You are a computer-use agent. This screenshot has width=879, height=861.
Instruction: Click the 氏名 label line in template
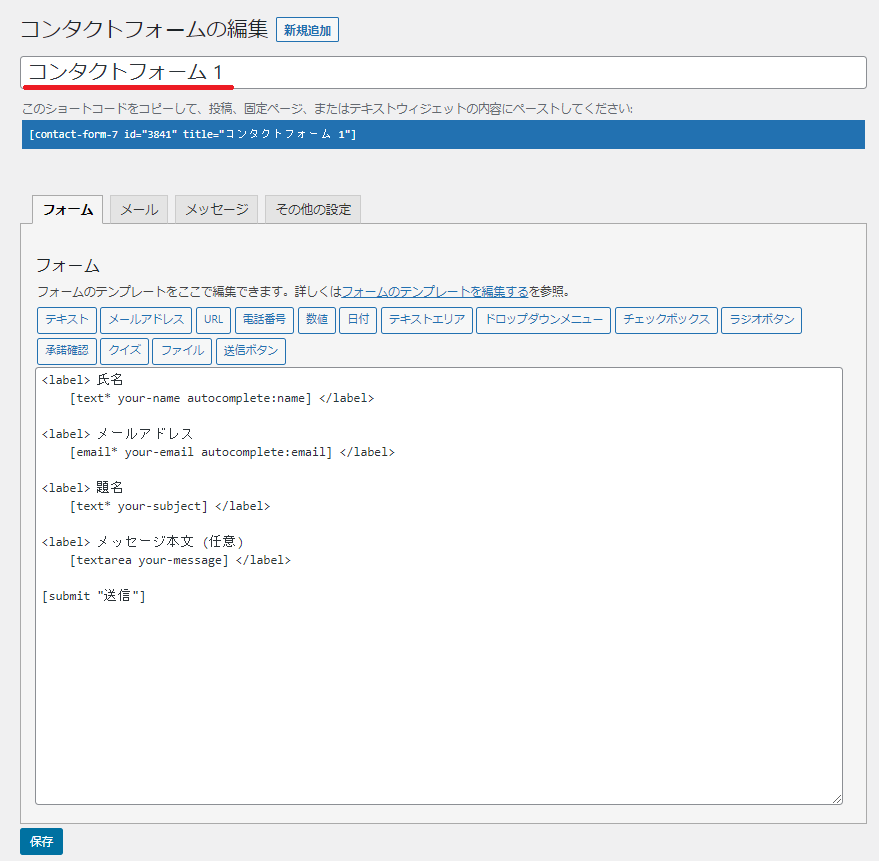point(82,380)
